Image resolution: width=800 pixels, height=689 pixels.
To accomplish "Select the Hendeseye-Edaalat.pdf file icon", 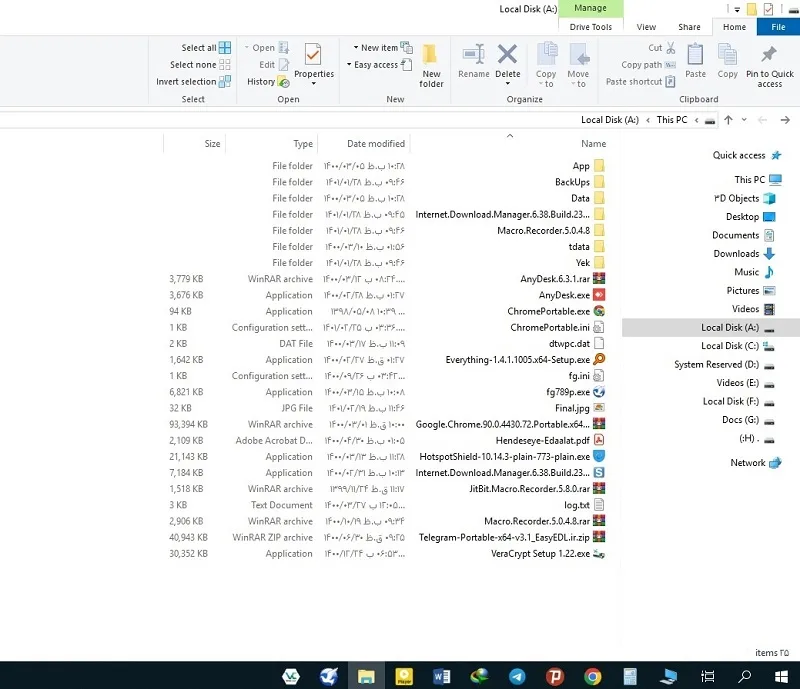I will pyautogui.click(x=599, y=440).
